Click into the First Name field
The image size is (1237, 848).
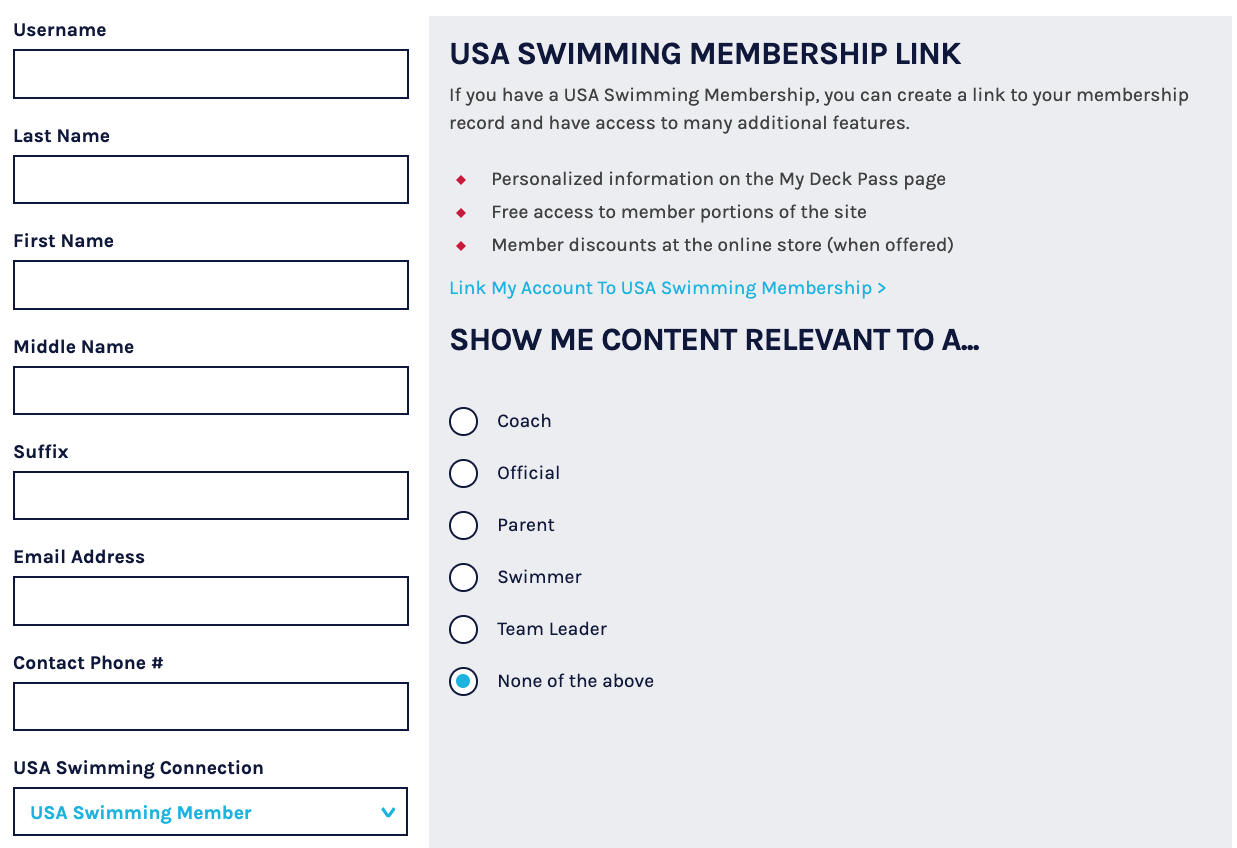point(211,285)
